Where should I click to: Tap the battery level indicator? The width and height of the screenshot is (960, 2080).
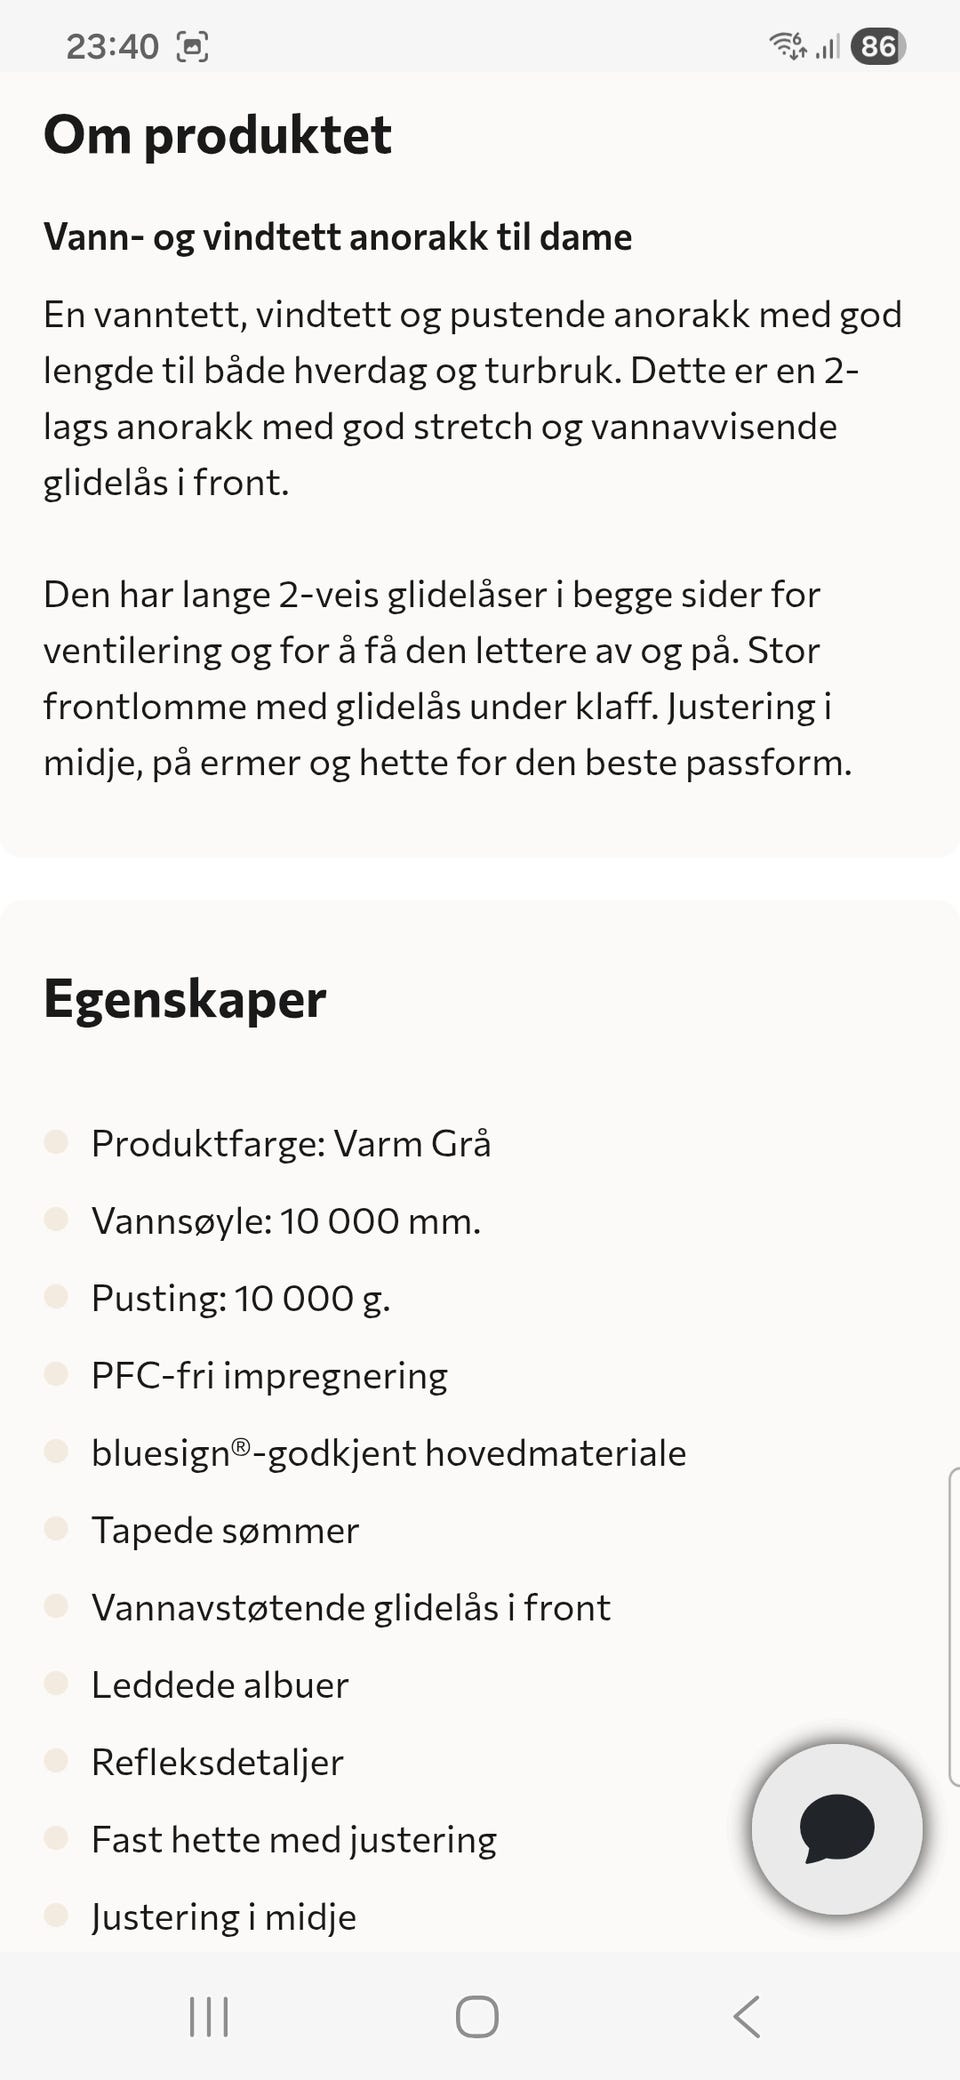click(x=877, y=46)
